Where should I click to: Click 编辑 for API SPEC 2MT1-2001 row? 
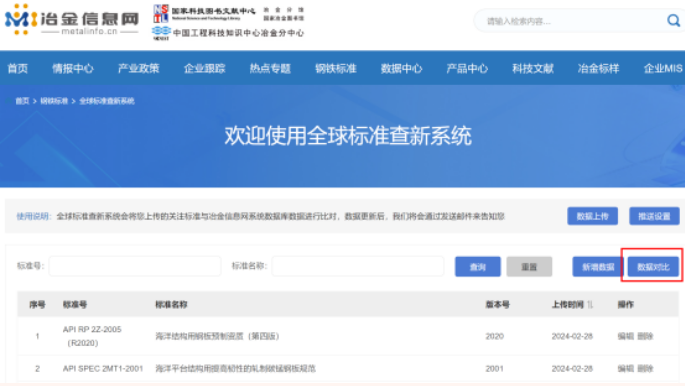(625, 369)
